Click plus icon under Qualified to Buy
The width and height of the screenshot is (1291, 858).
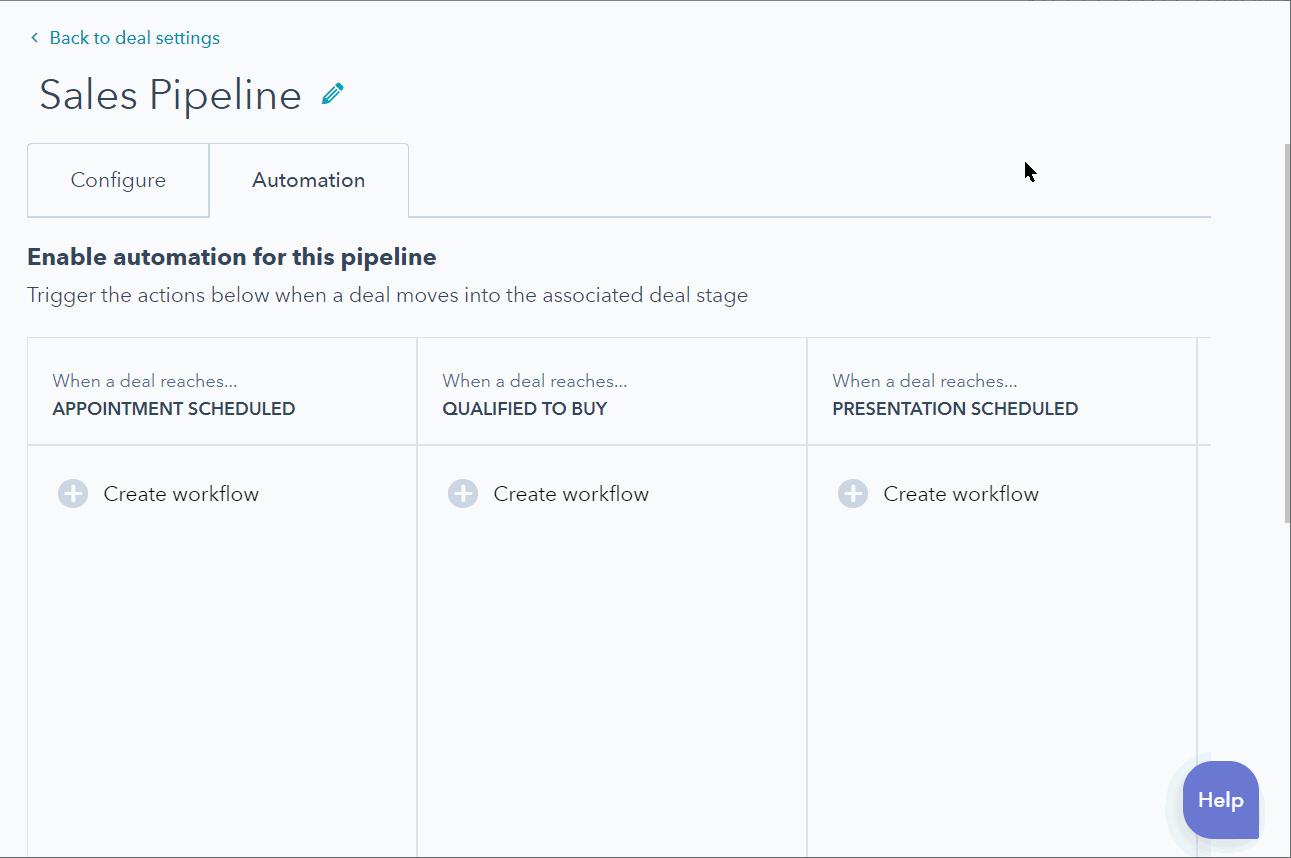coord(463,494)
